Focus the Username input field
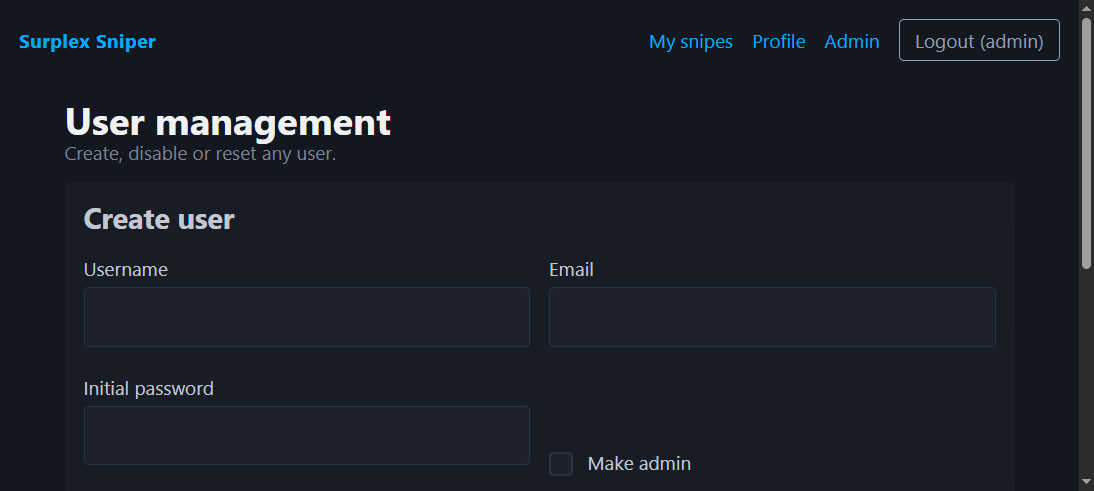Image resolution: width=1094 pixels, height=491 pixels. 306,317
